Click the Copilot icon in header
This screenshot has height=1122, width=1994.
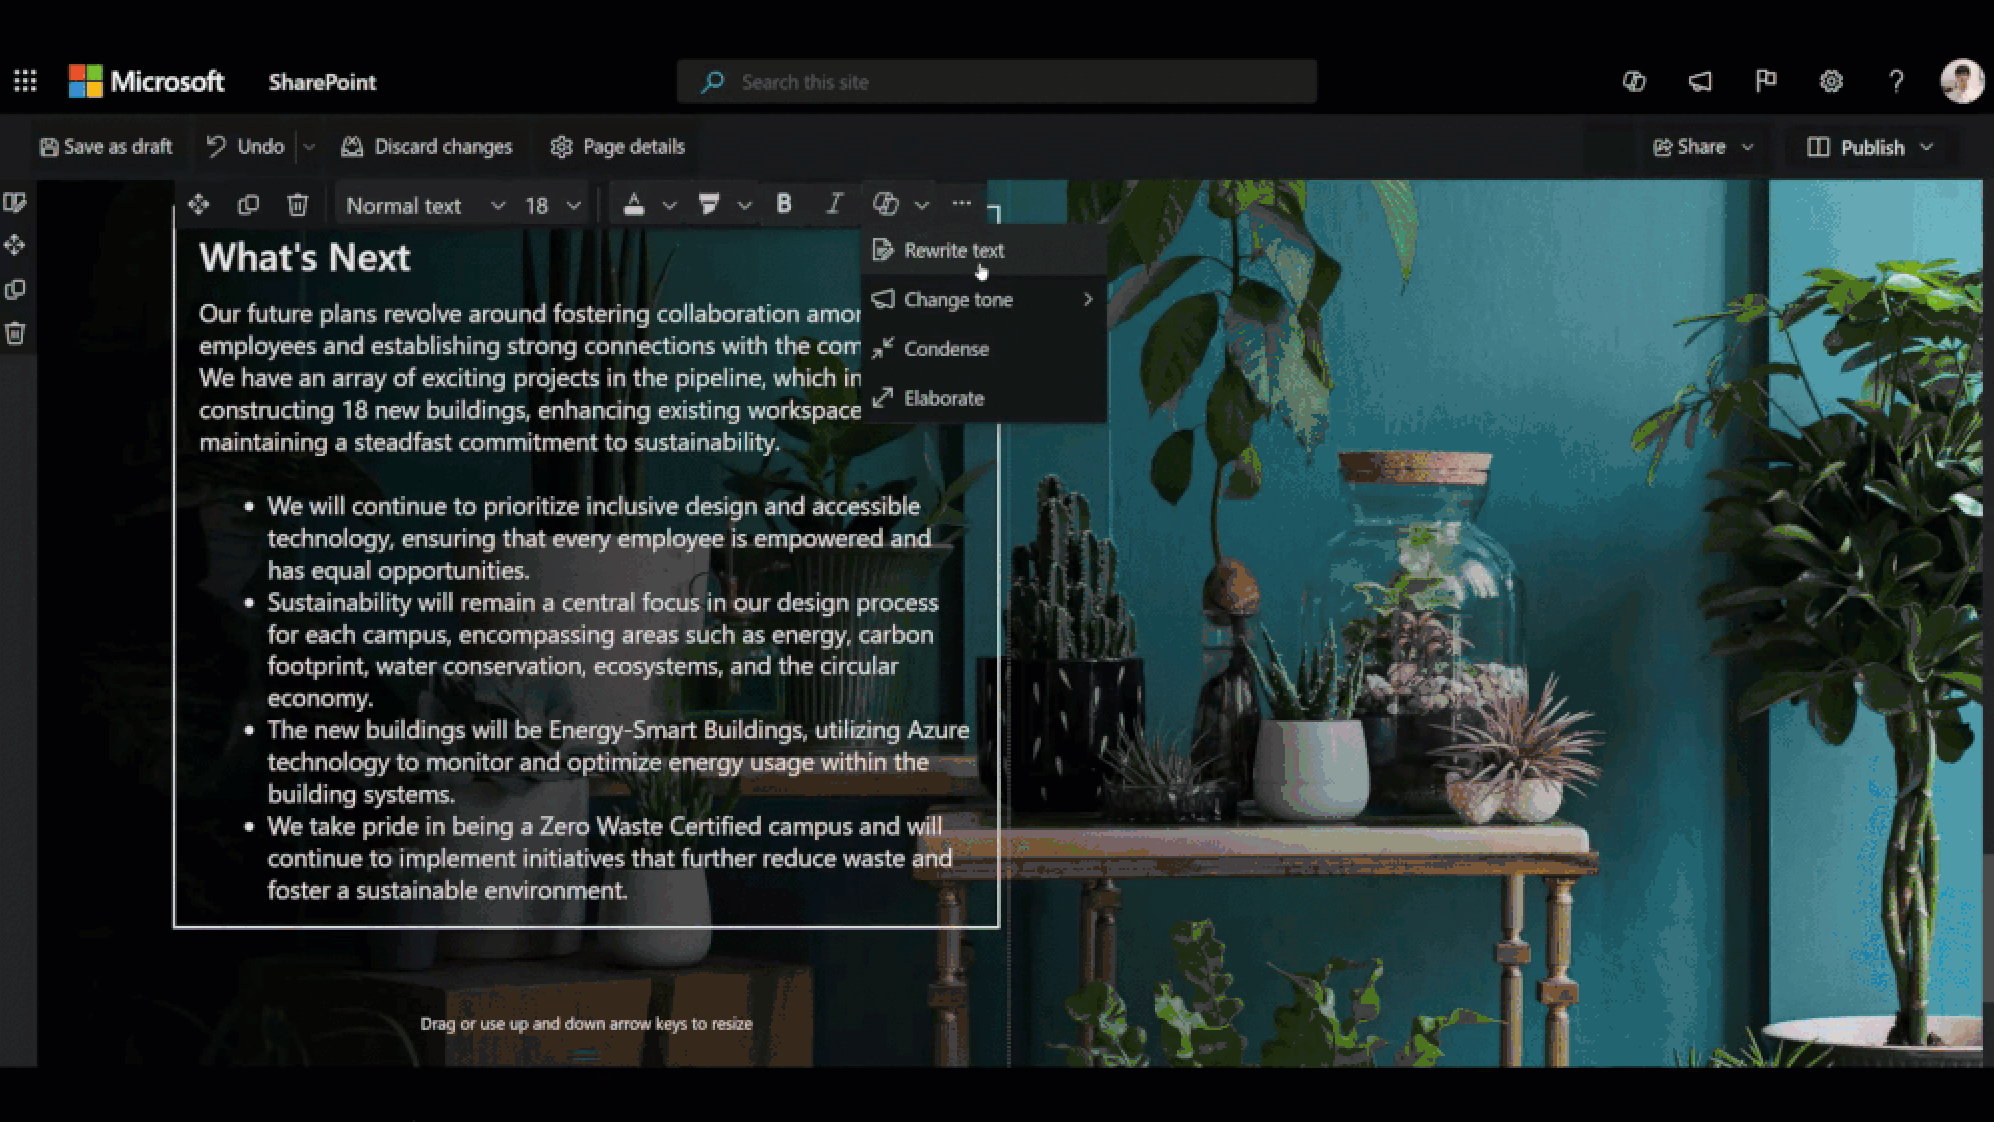pos(1634,81)
